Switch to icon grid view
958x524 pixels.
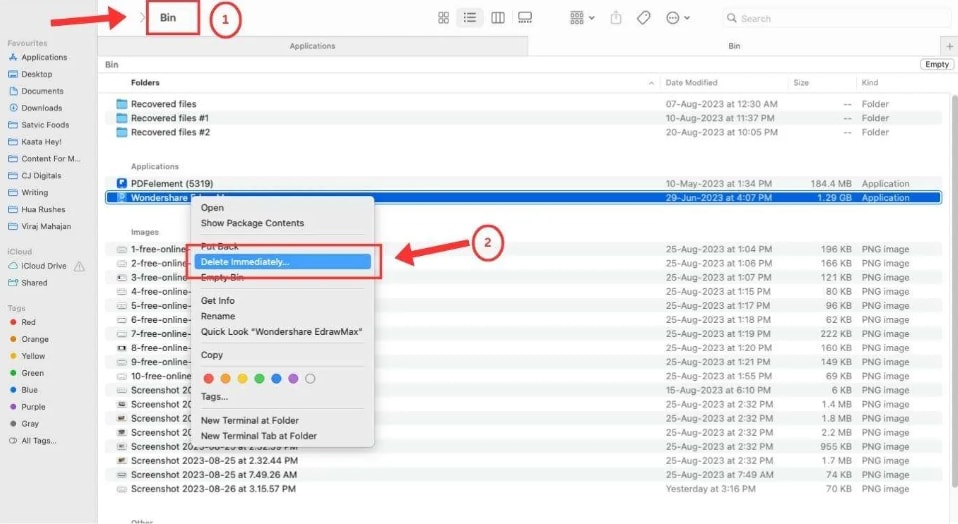pyautogui.click(x=444, y=18)
